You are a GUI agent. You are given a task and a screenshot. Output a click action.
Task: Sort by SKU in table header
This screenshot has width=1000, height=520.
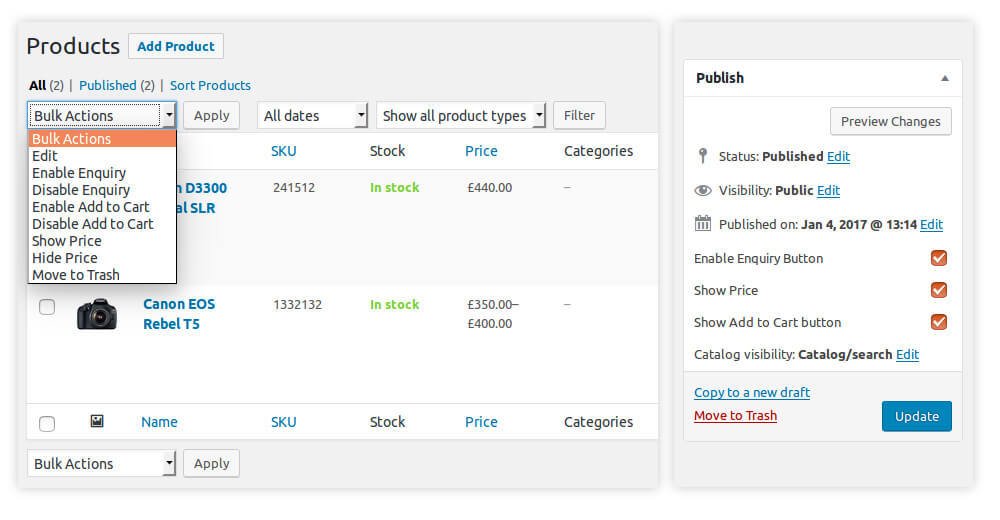tap(283, 151)
